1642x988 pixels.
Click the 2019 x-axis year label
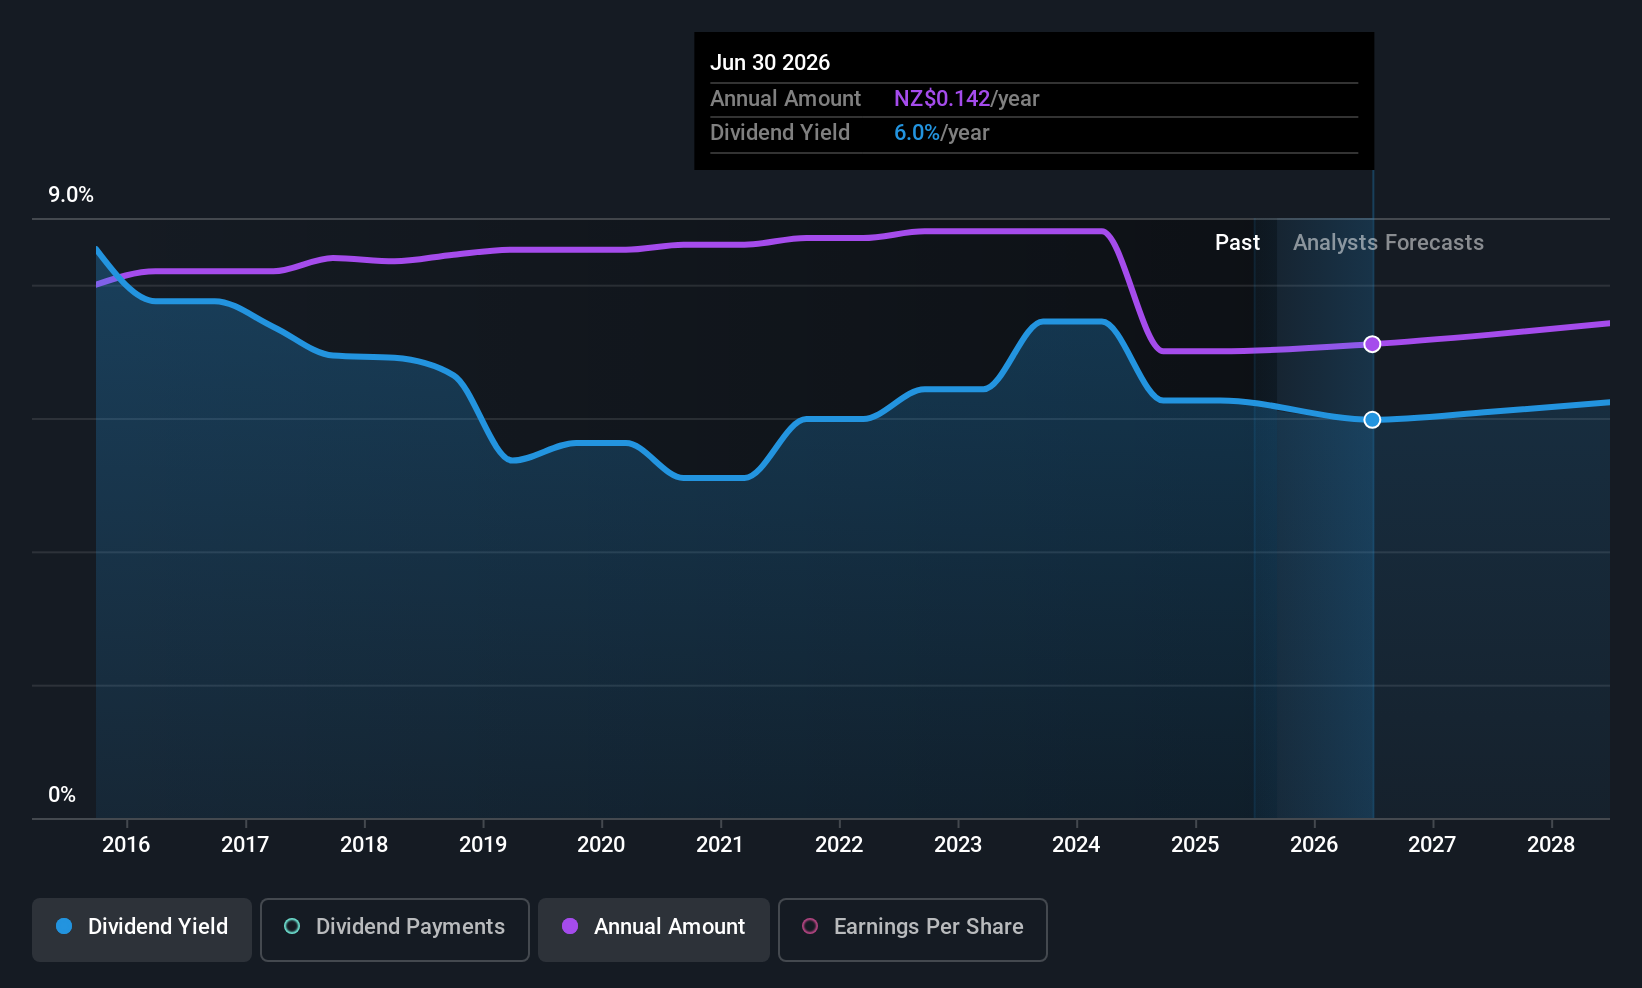[483, 845]
